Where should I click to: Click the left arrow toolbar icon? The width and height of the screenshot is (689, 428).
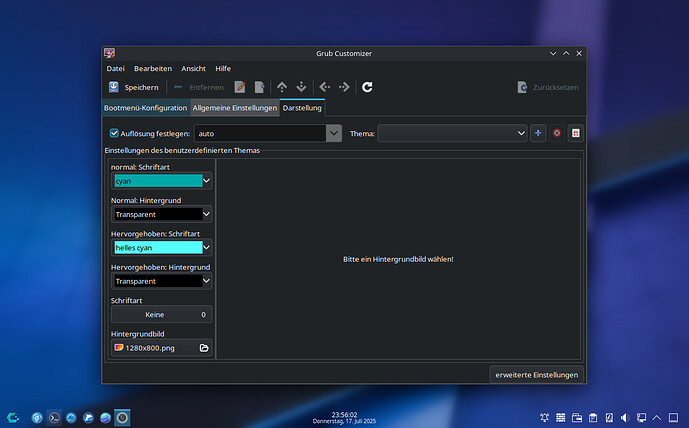tap(325, 87)
